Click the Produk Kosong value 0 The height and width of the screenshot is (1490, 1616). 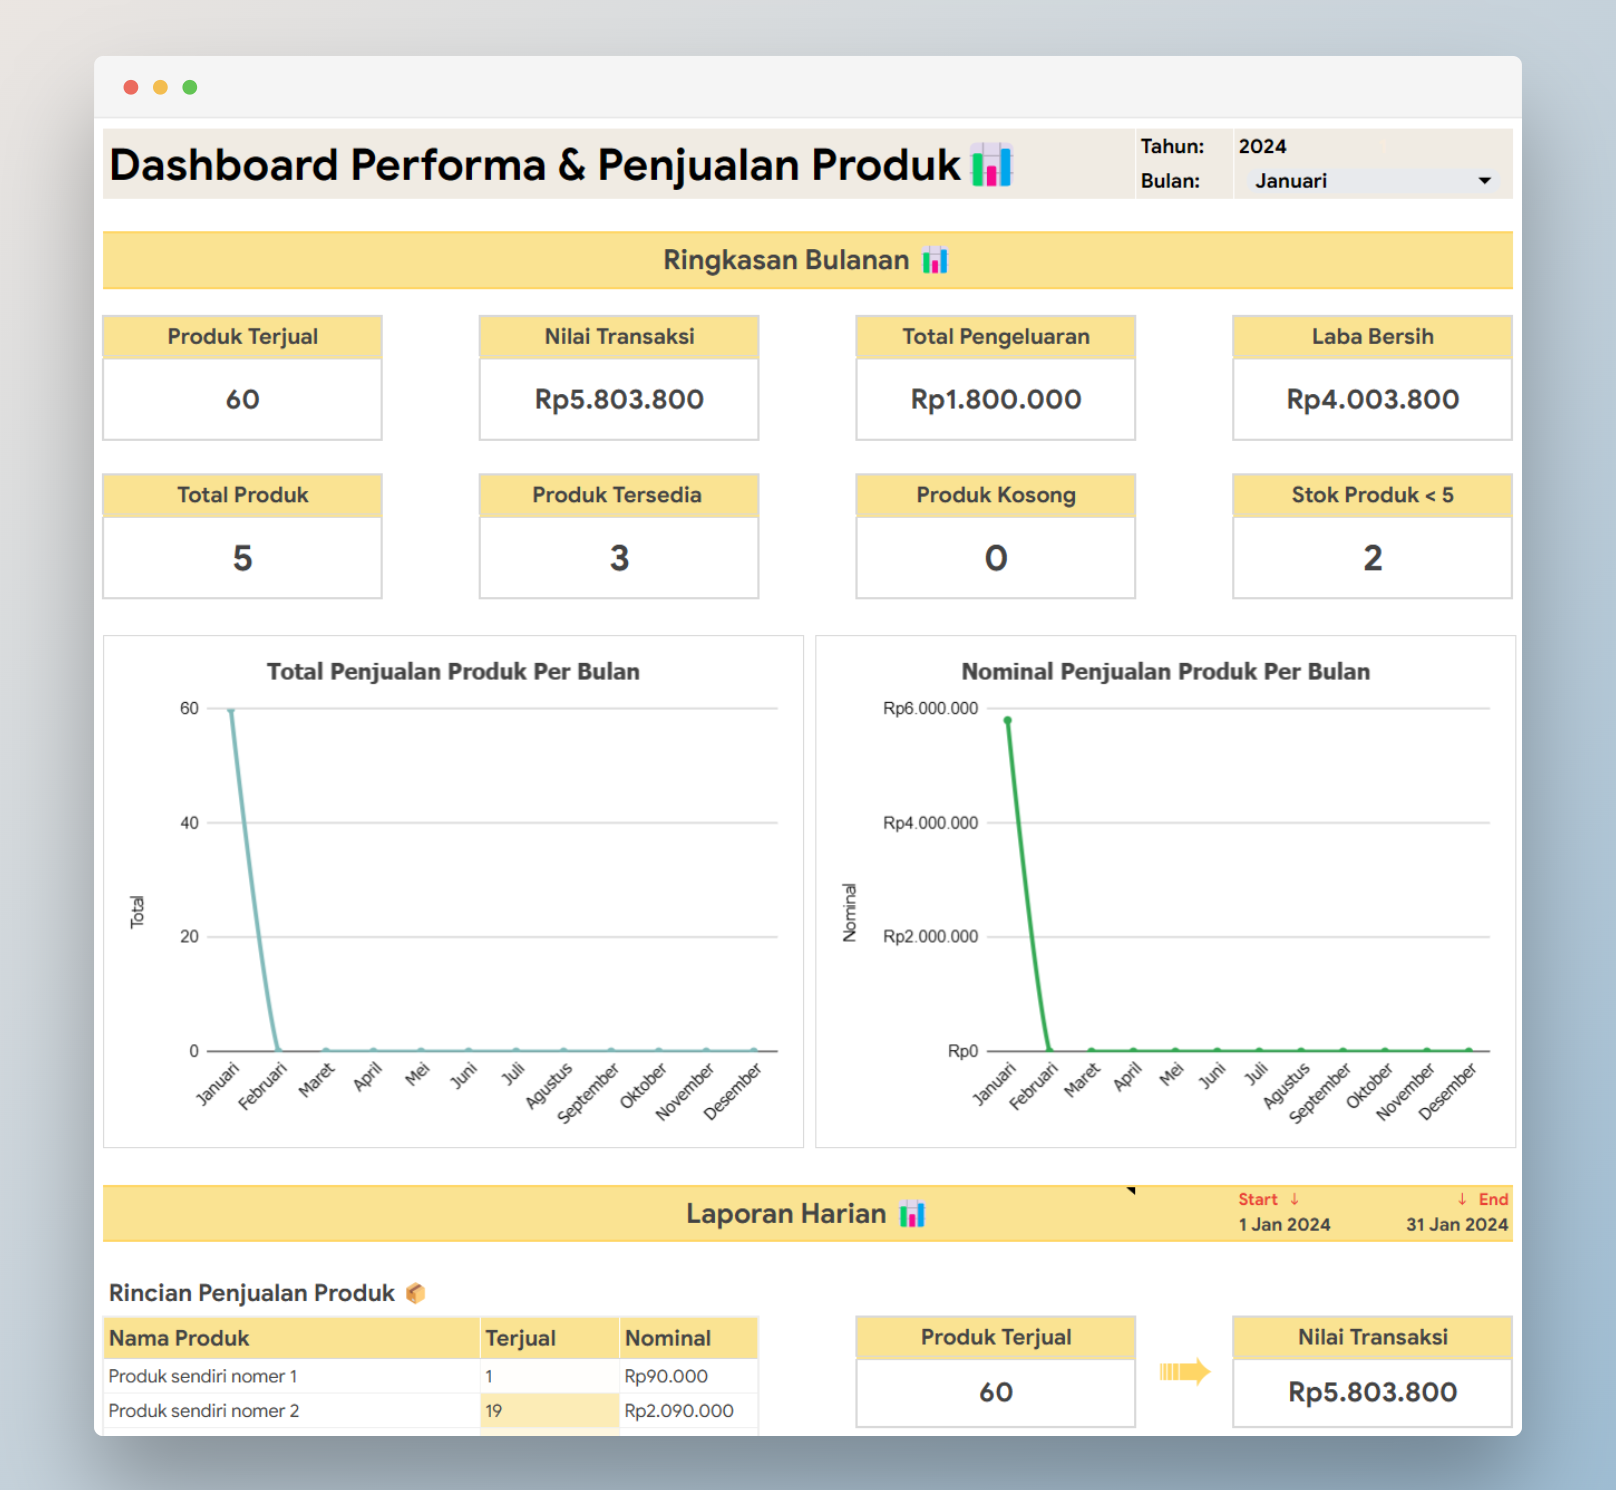pos(996,558)
